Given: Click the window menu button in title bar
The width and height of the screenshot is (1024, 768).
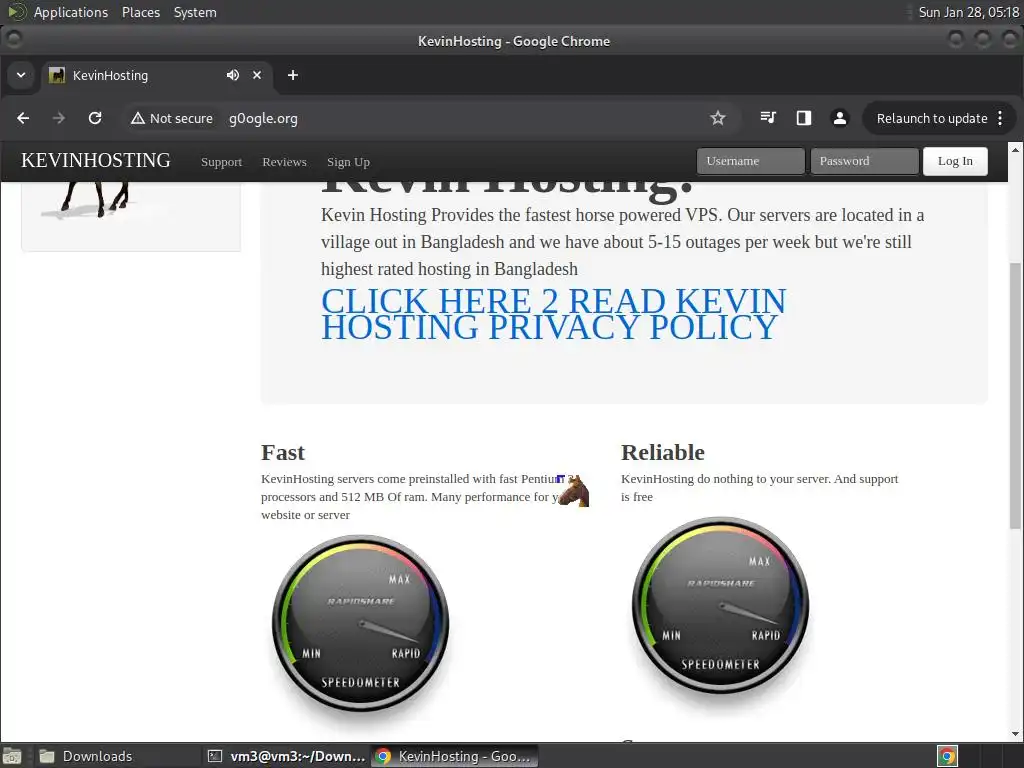Looking at the screenshot, I should (x=13, y=40).
